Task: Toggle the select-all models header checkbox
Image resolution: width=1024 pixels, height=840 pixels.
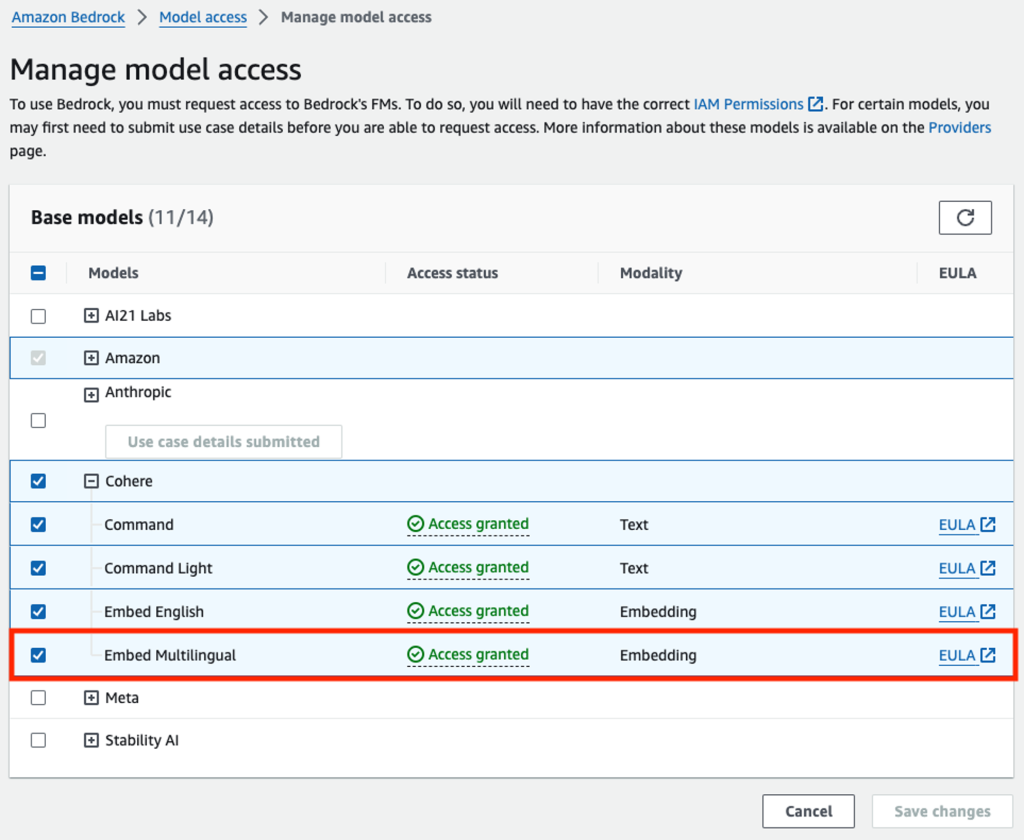Action: [38, 273]
